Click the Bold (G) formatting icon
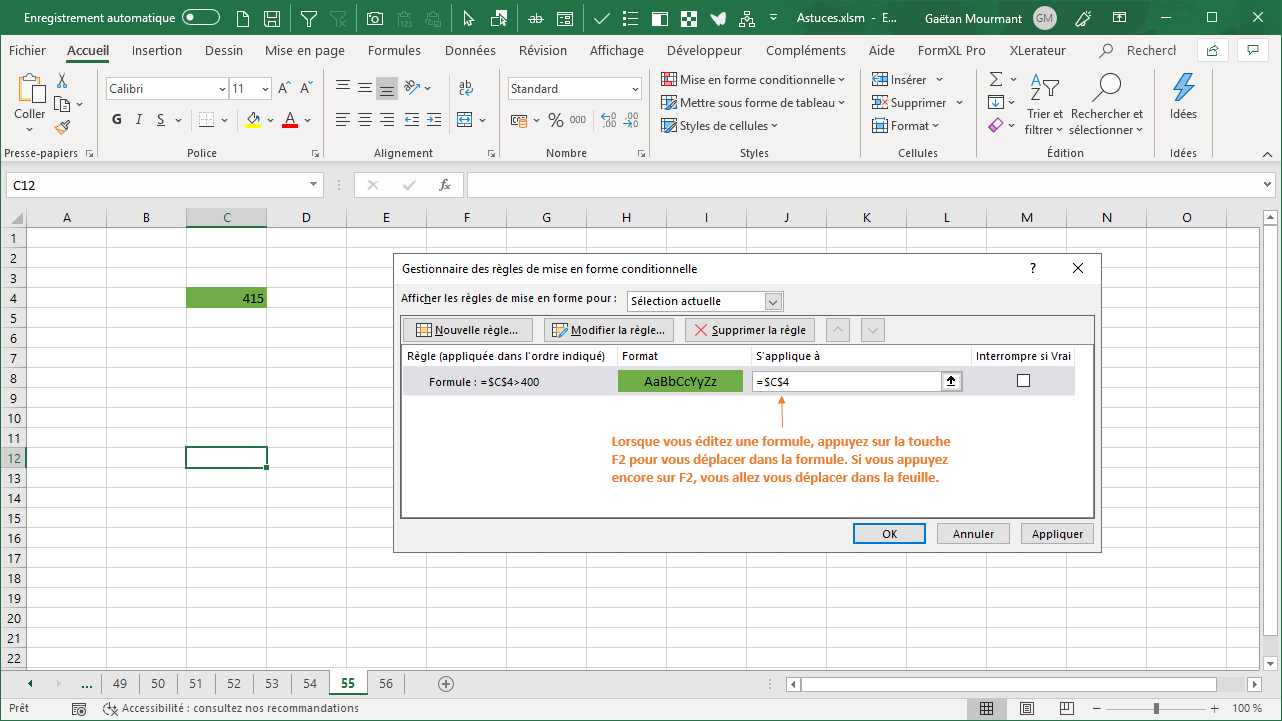1282x721 pixels. tap(117, 120)
